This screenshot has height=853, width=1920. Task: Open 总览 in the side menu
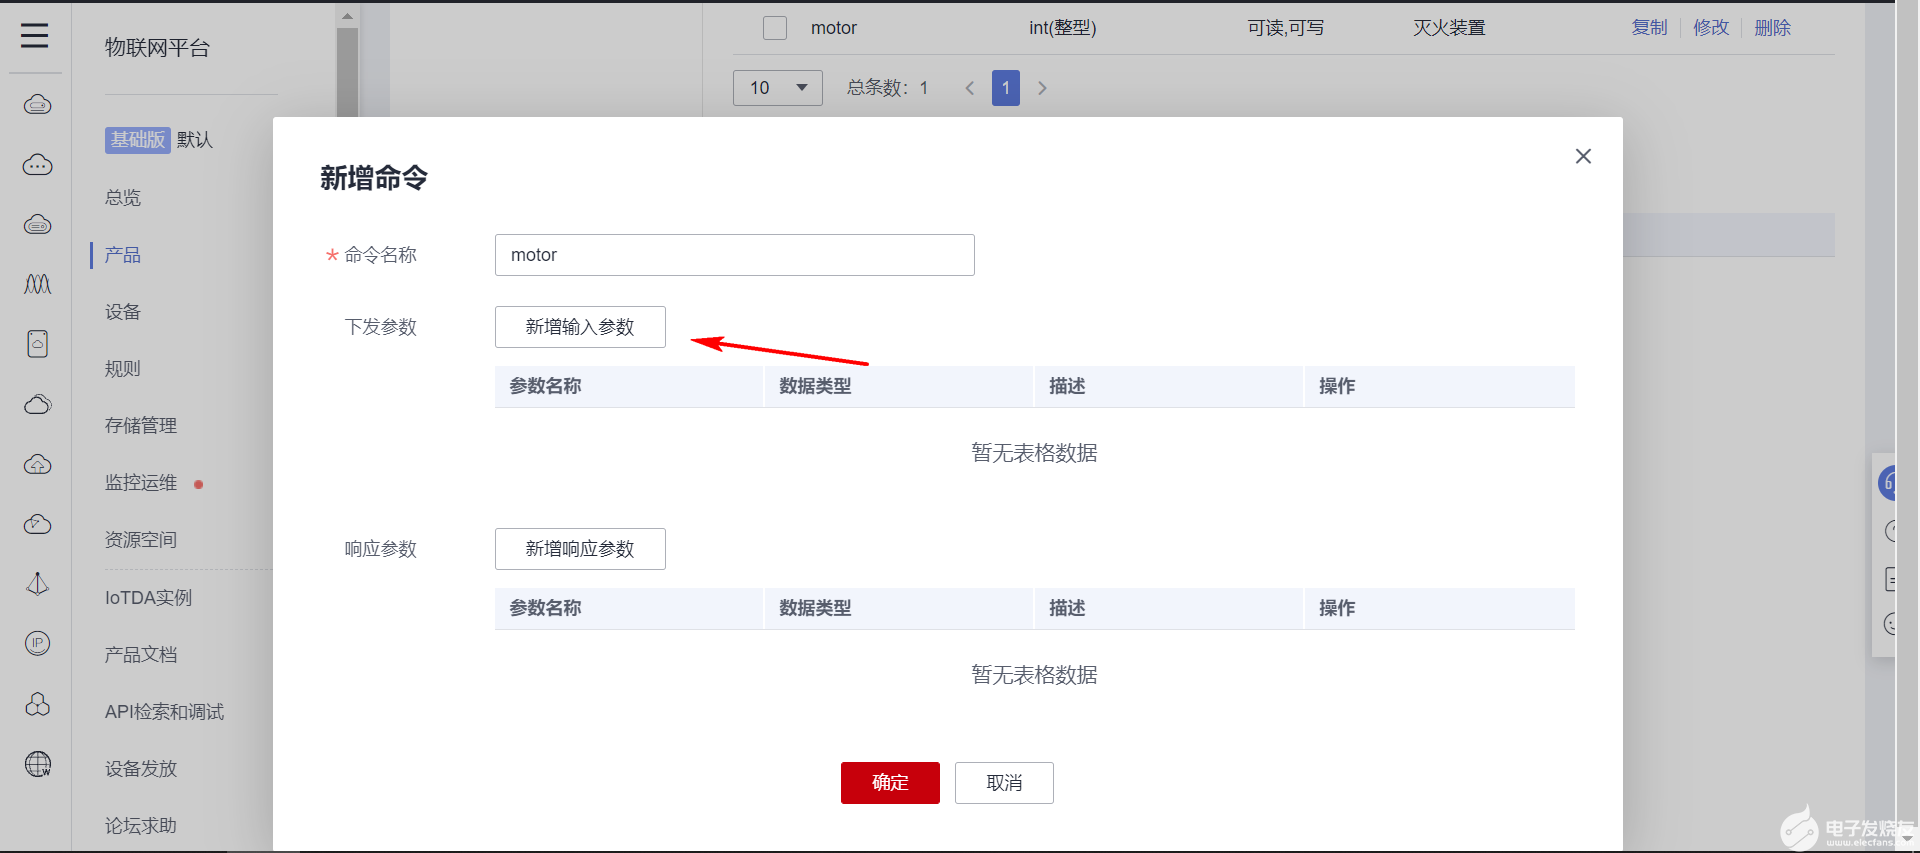pyautogui.click(x=123, y=198)
